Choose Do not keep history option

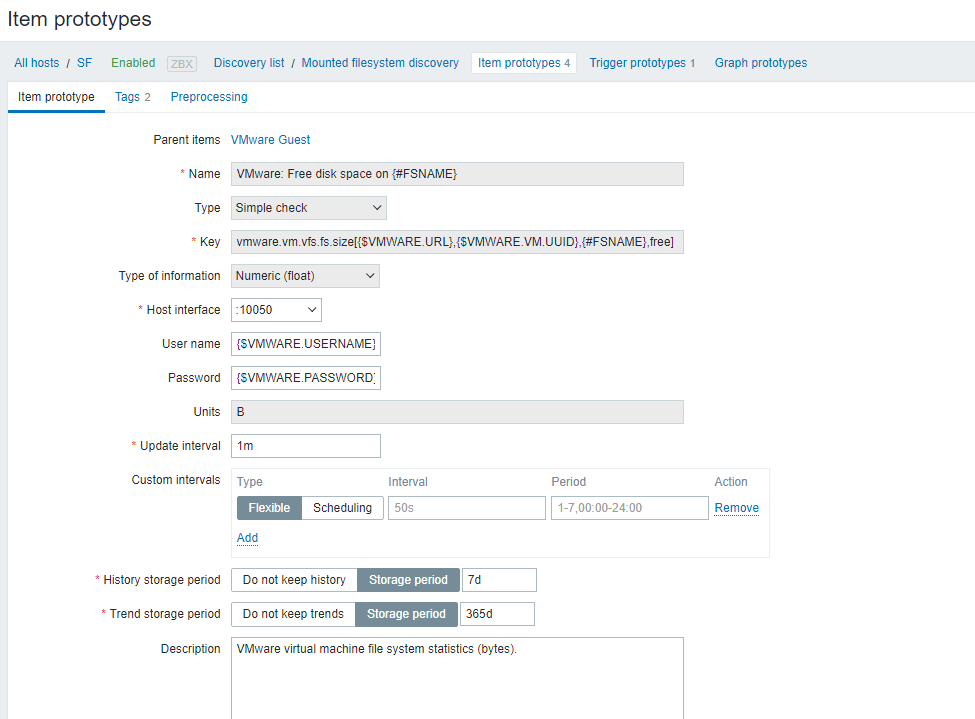tap(294, 580)
